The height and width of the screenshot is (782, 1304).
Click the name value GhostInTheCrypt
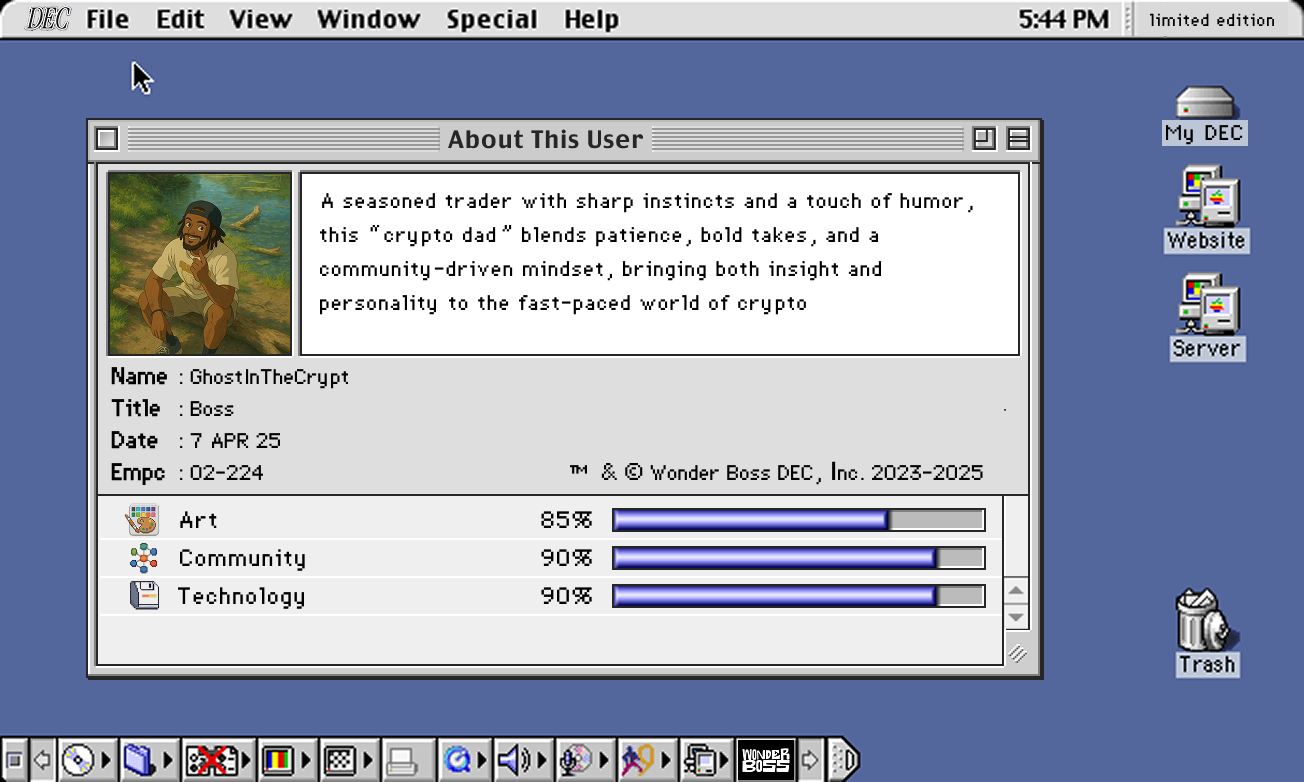pos(269,377)
